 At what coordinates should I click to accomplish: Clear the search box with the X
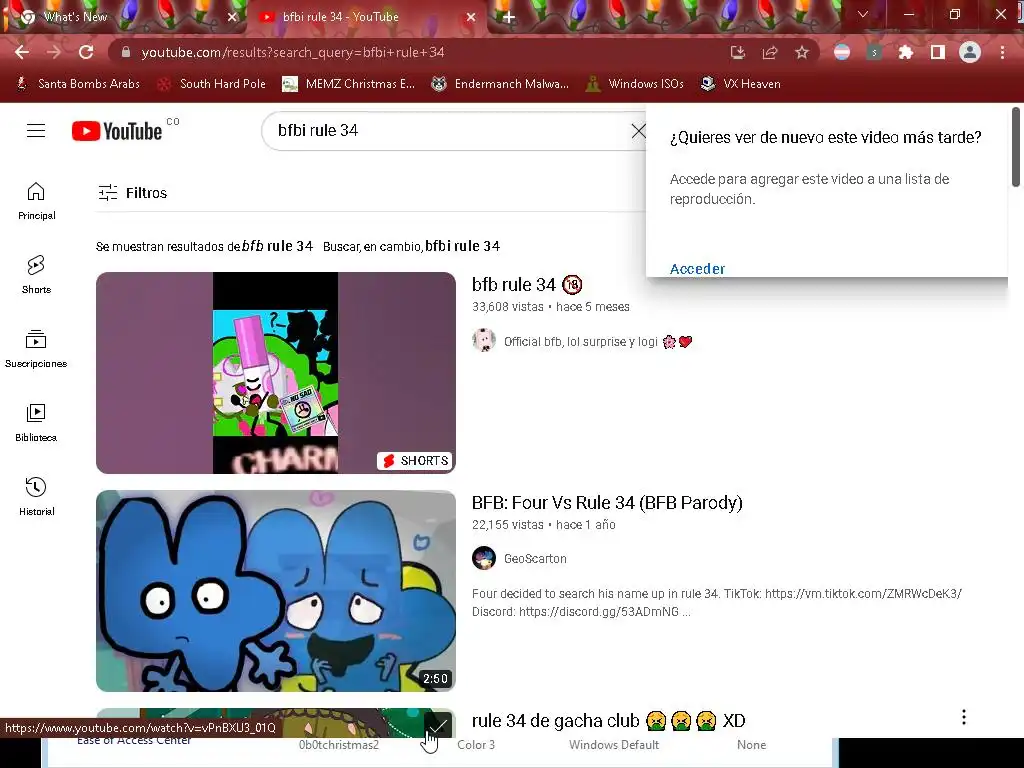639,131
